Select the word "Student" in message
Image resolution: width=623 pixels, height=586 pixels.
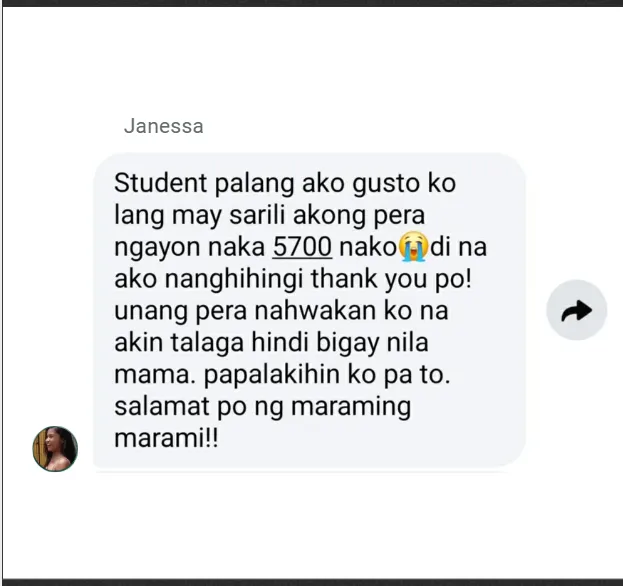pos(161,183)
